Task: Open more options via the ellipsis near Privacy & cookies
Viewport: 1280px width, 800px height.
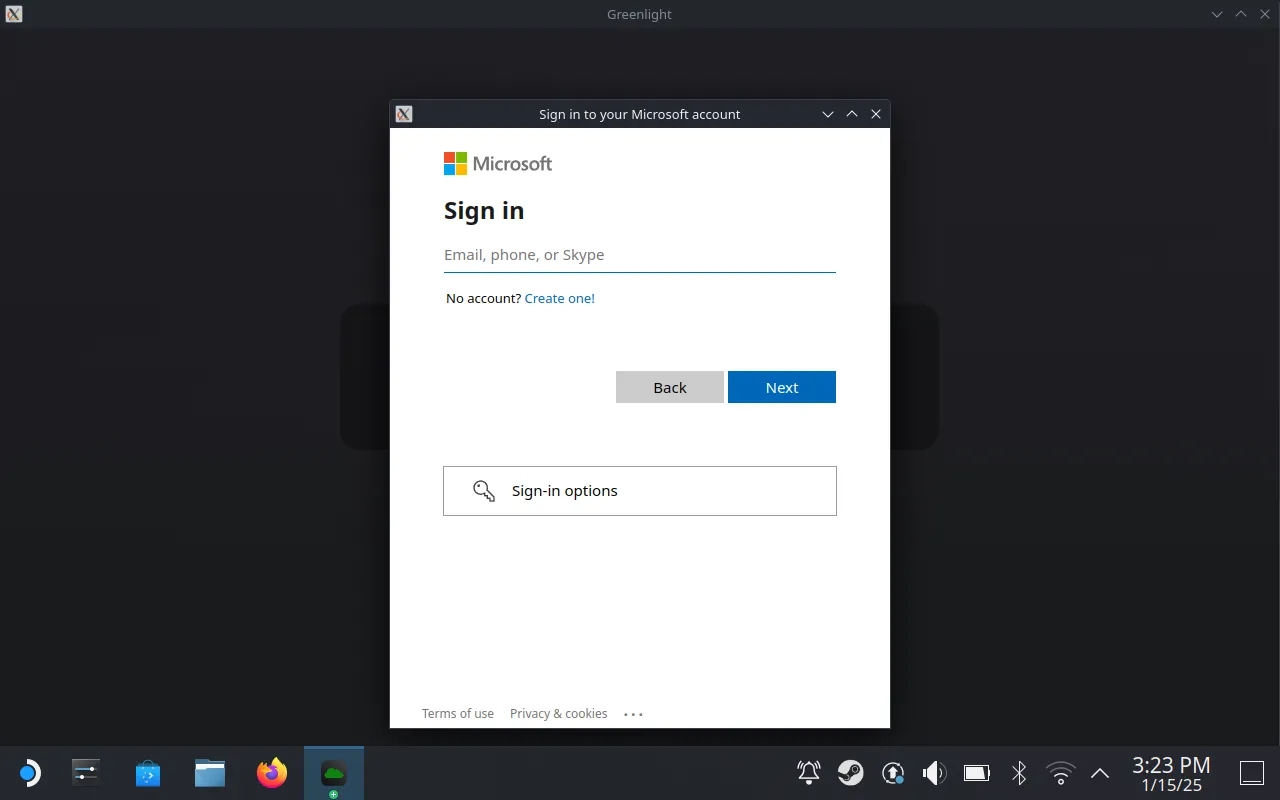Action: [x=632, y=713]
